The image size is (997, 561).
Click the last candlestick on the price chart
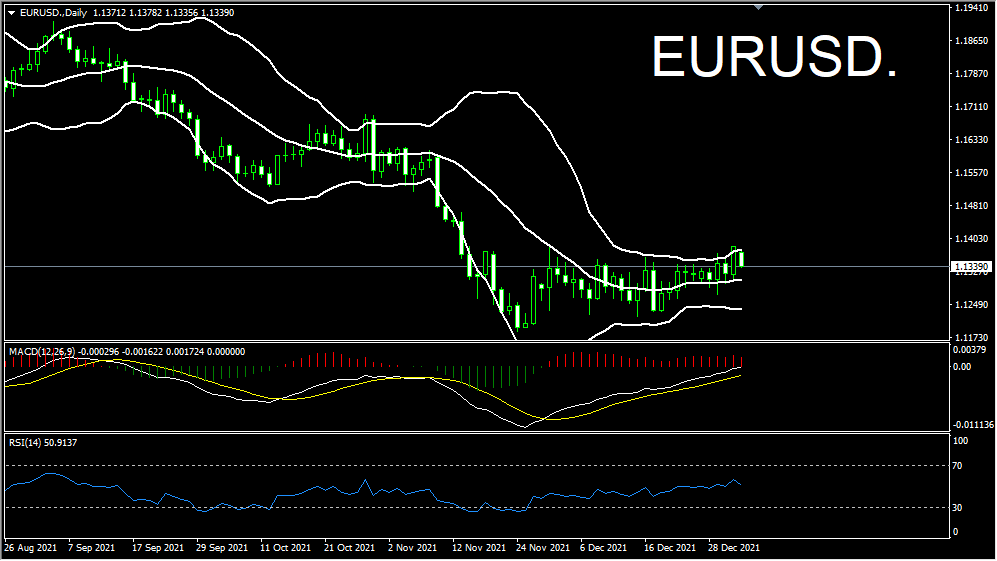(x=741, y=258)
